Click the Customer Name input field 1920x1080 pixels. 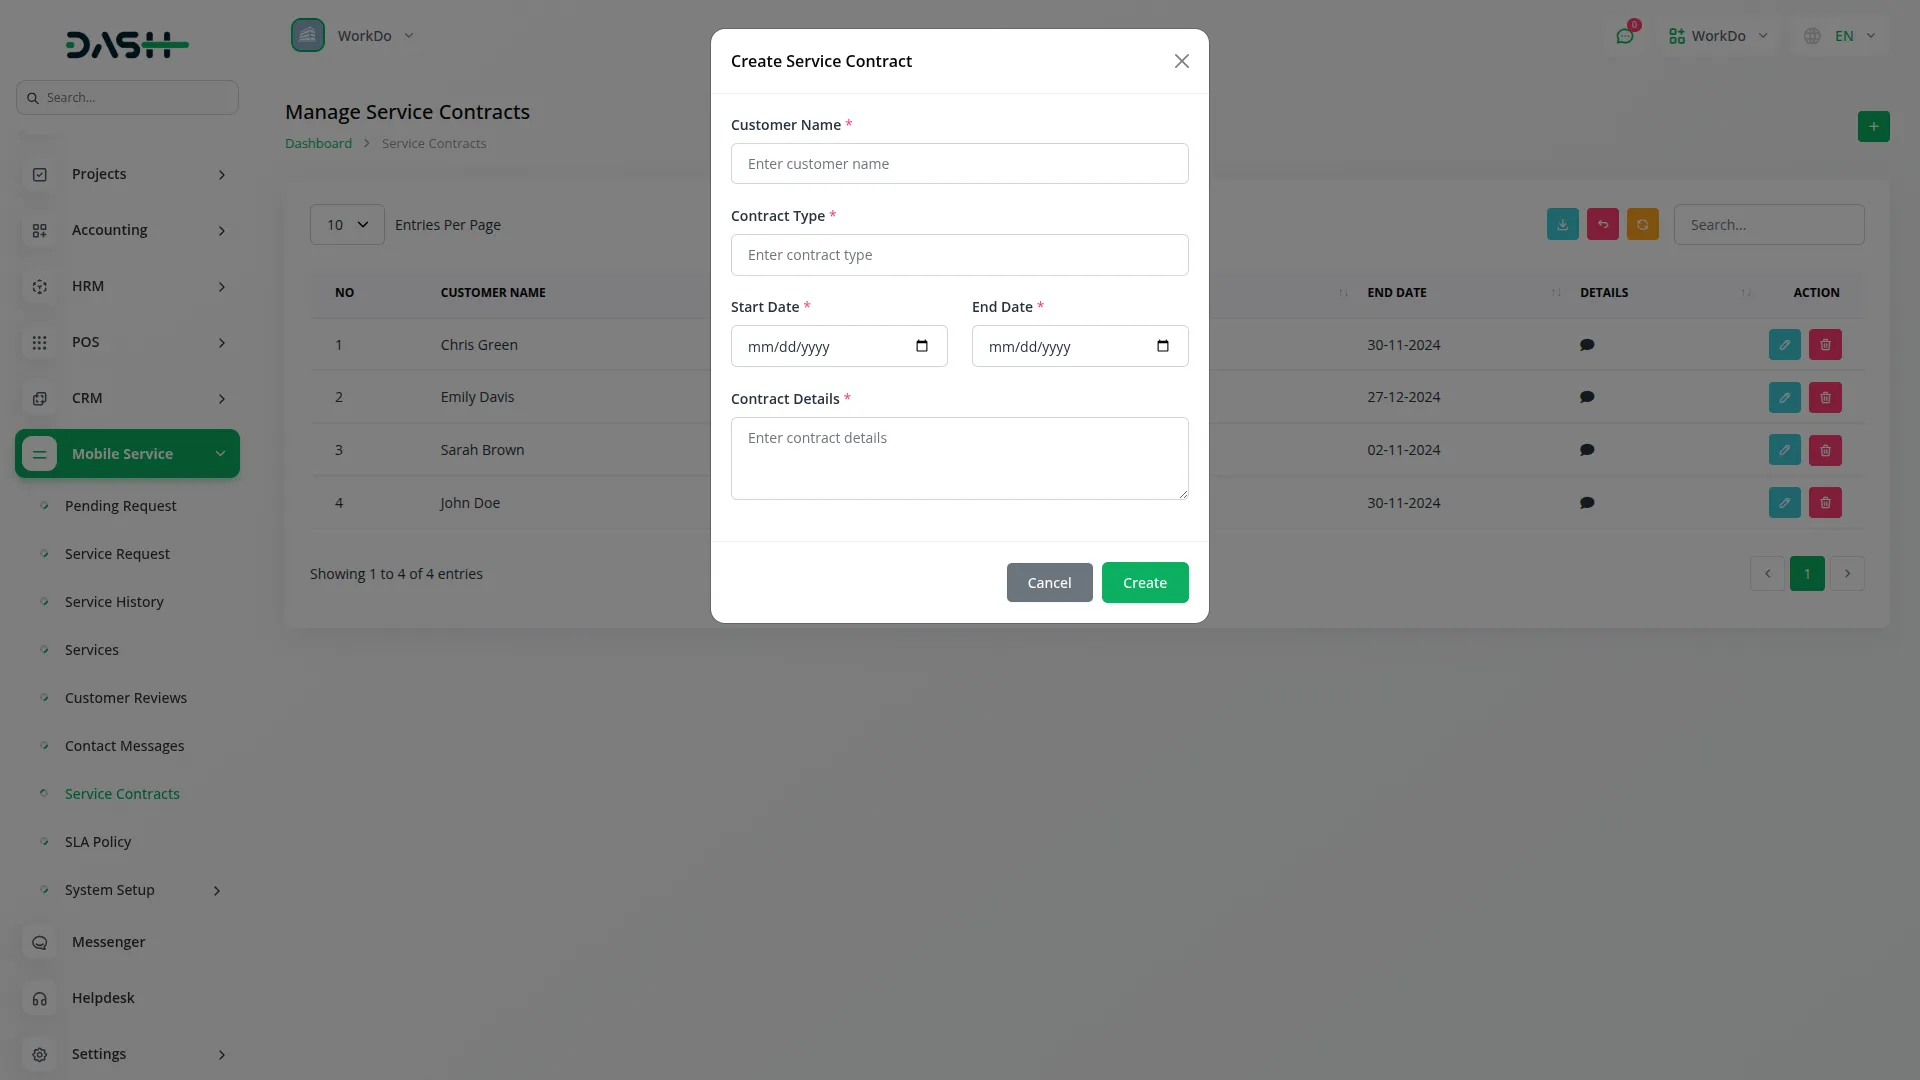click(959, 164)
